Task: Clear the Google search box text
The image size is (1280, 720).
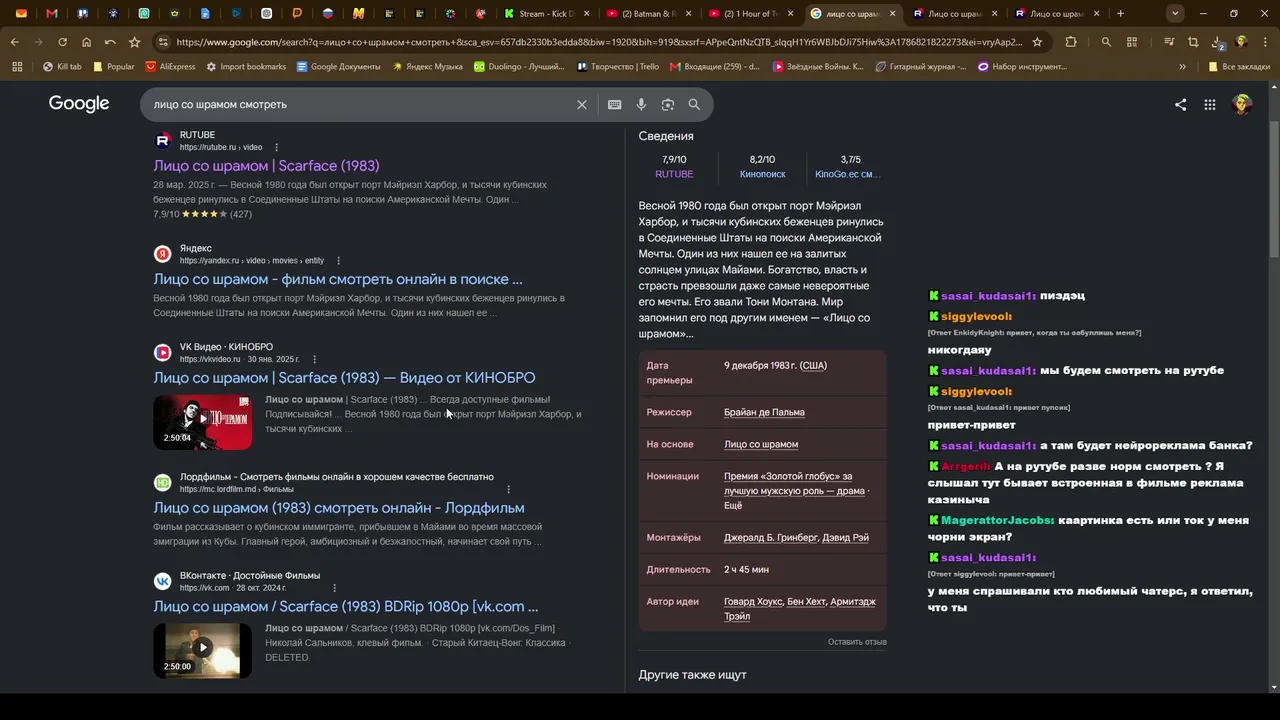Action: pyautogui.click(x=581, y=104)
